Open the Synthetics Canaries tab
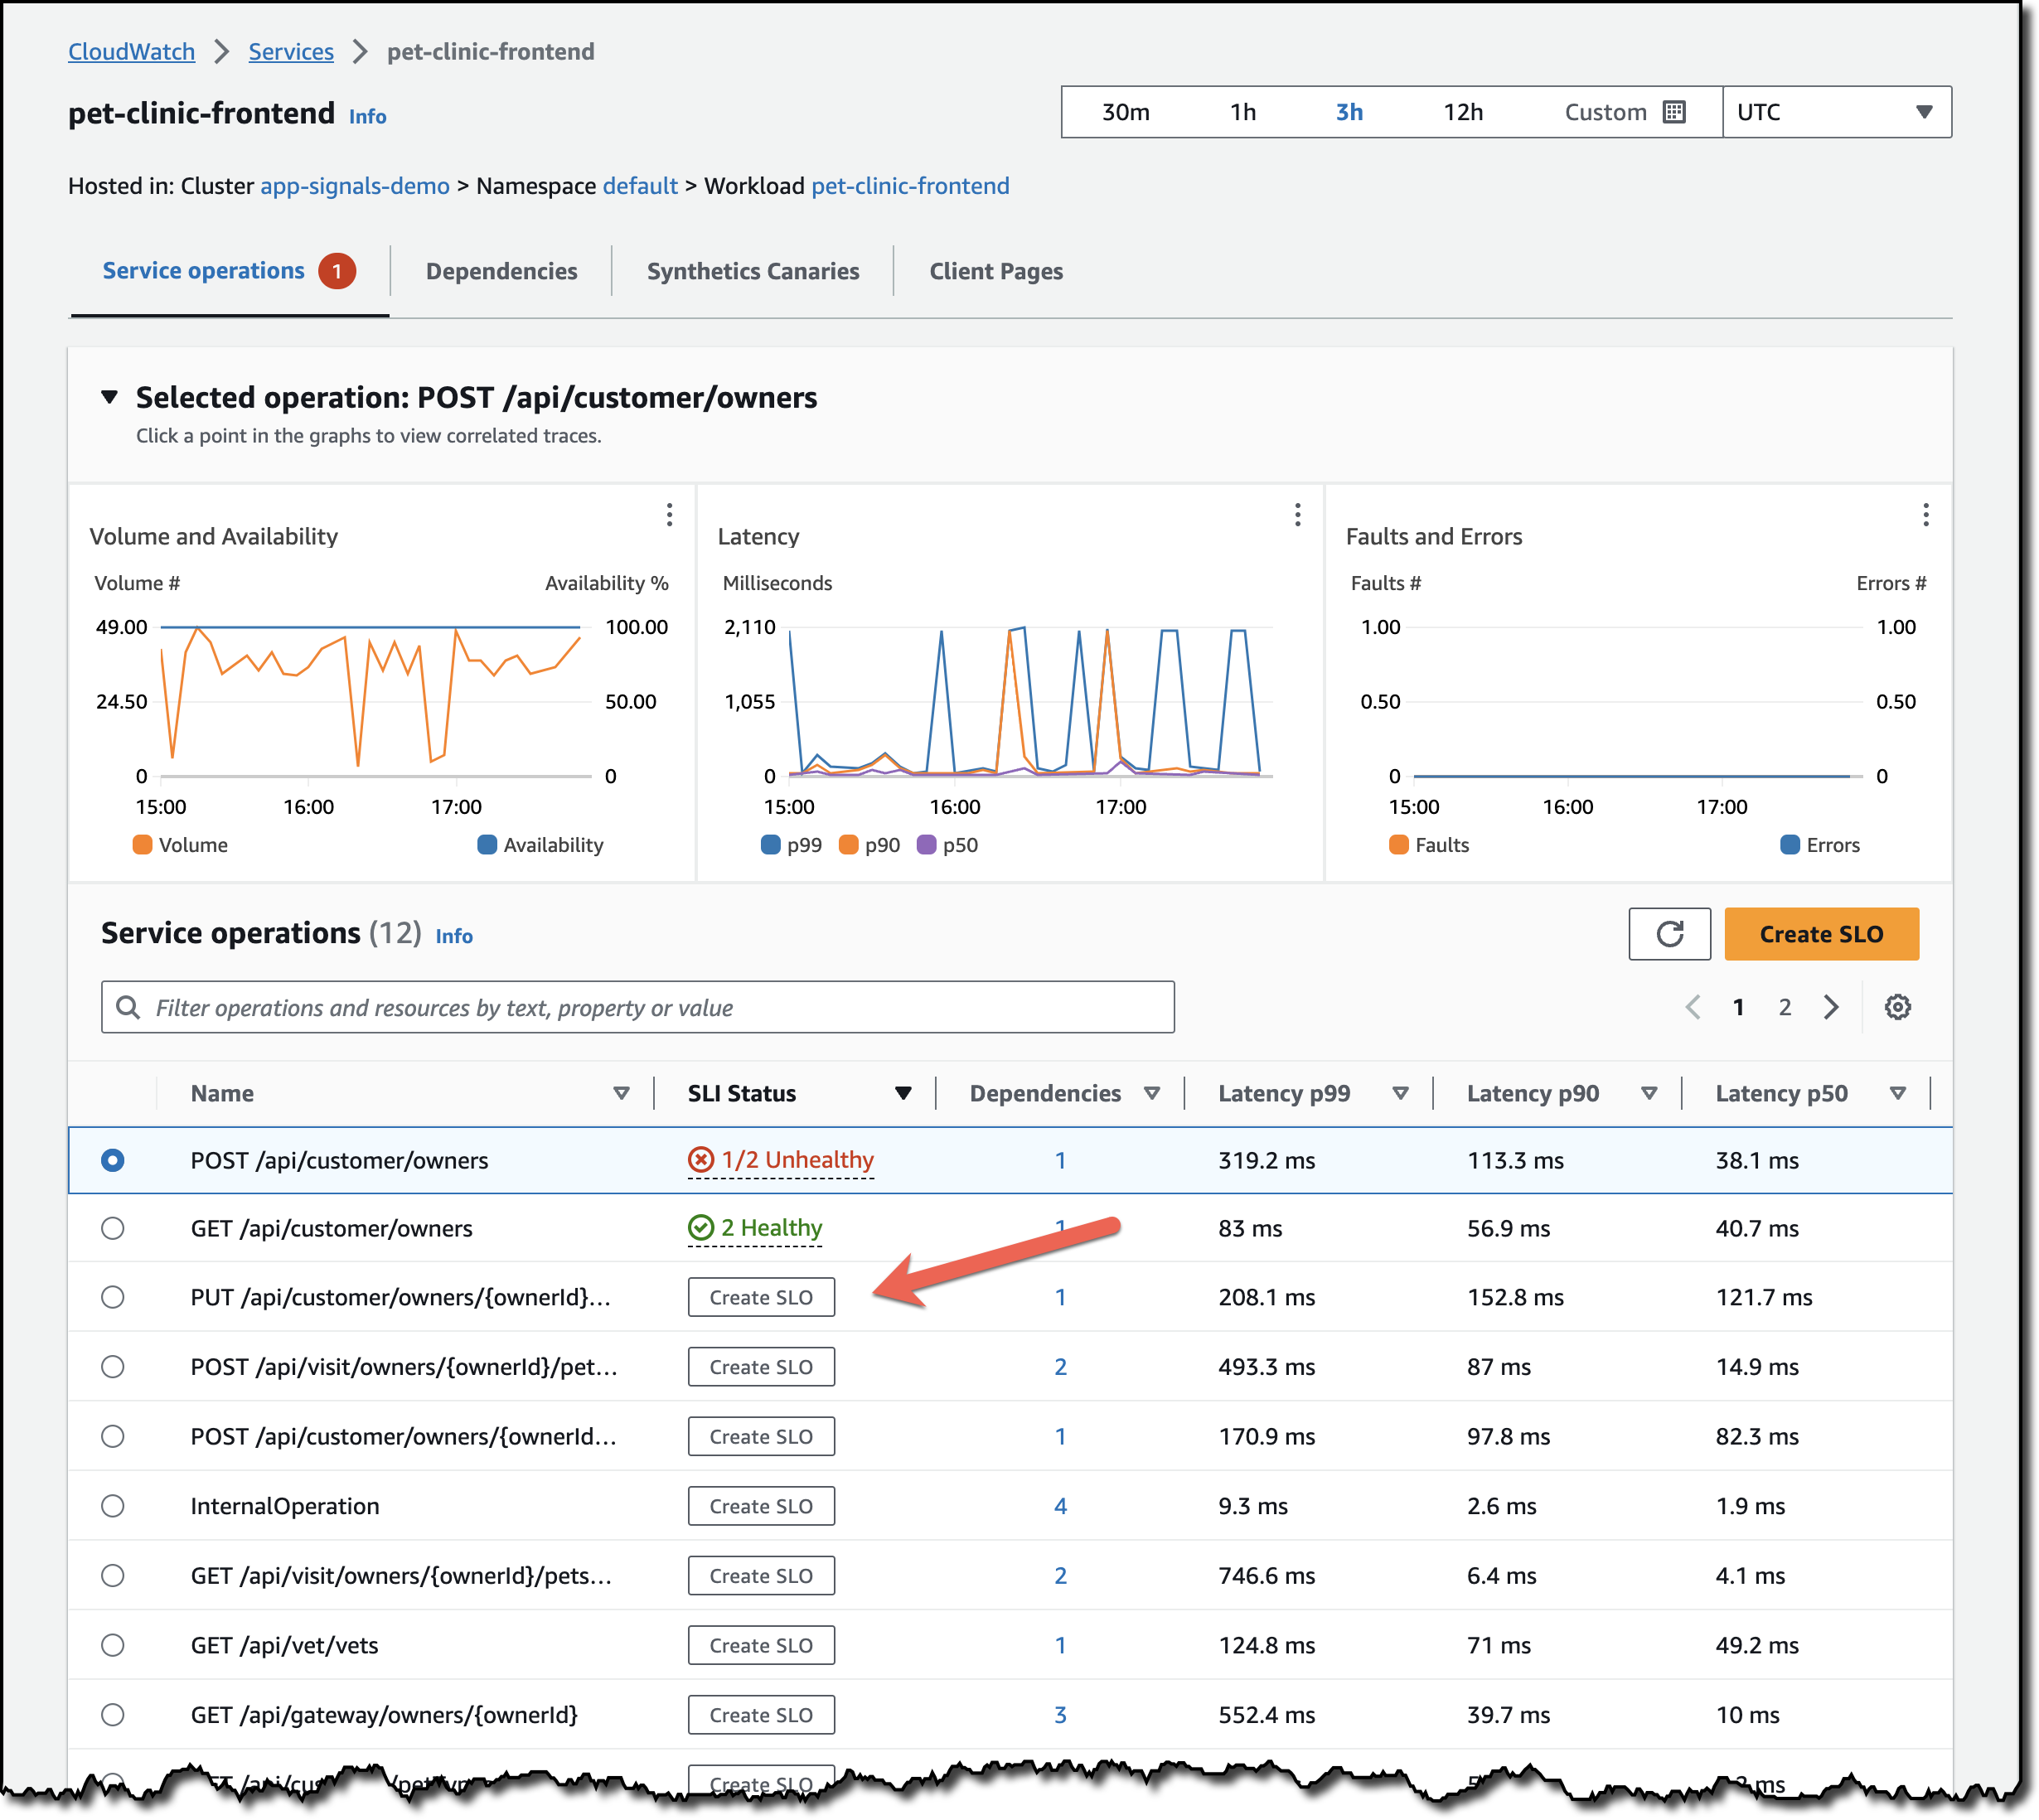This screenshot has height=1820, width=2039. pyautogui.click(x=753, y=270)
